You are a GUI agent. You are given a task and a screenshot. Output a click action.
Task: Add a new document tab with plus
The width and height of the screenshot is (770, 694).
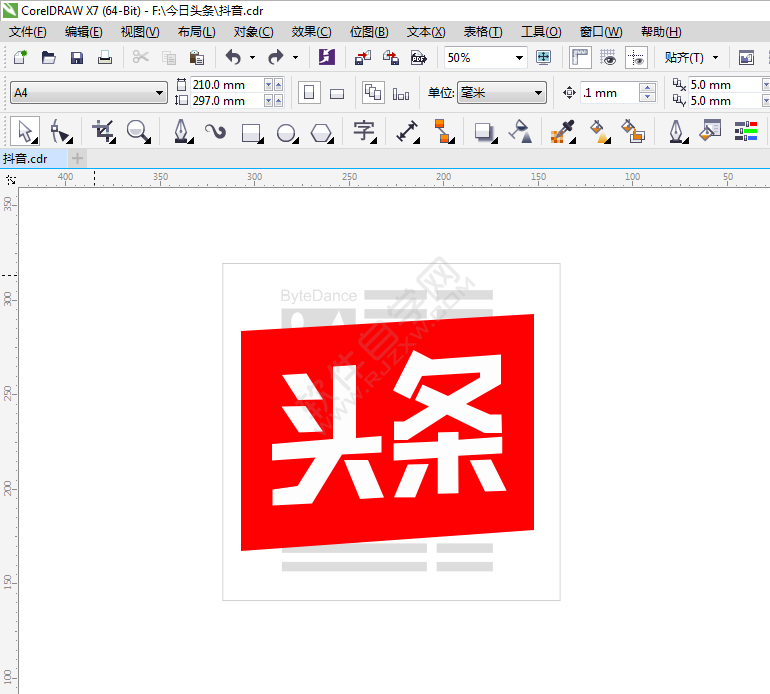[x=77, y=158]
